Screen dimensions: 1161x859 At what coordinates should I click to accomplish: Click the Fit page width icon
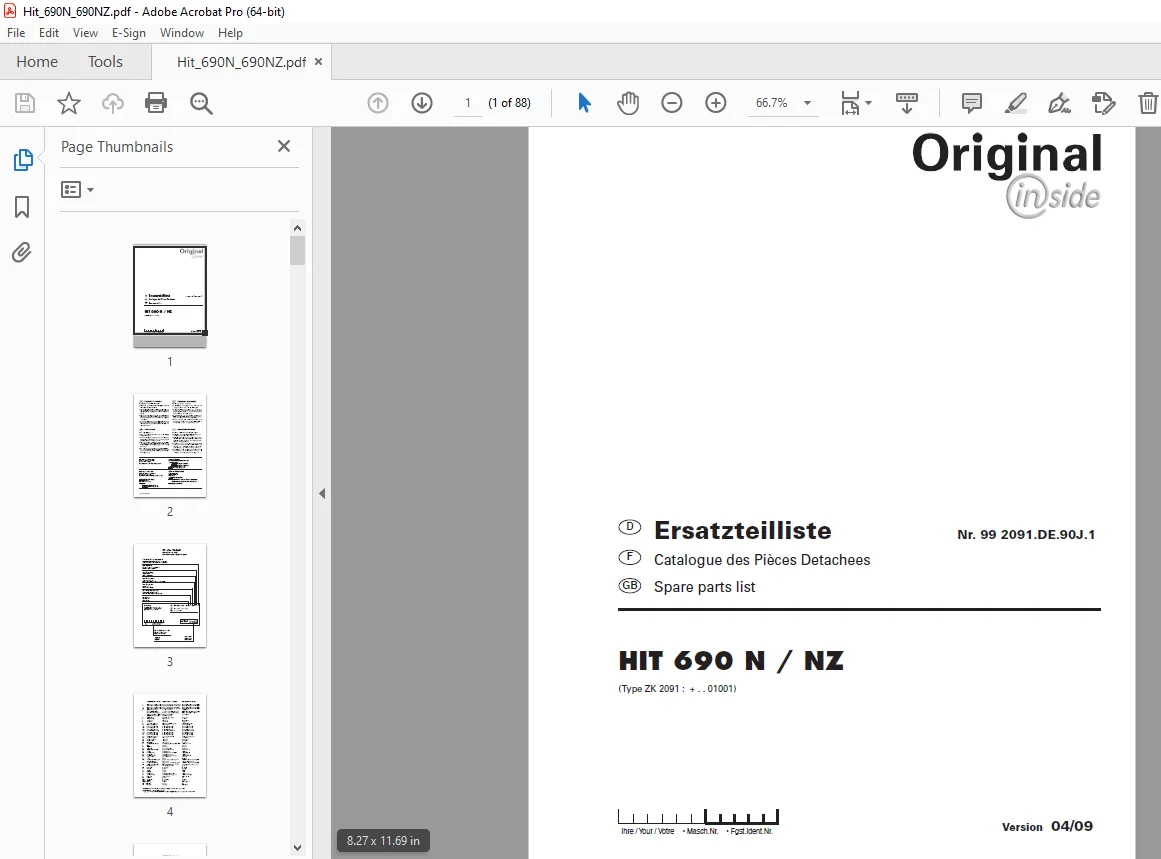click(x=850, y=103)
